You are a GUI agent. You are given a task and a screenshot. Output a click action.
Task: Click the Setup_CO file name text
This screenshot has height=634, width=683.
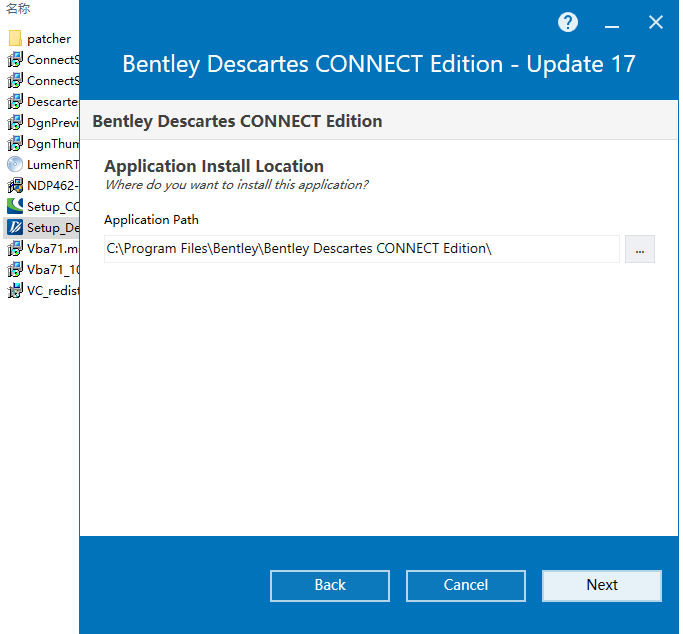[53, 207]
